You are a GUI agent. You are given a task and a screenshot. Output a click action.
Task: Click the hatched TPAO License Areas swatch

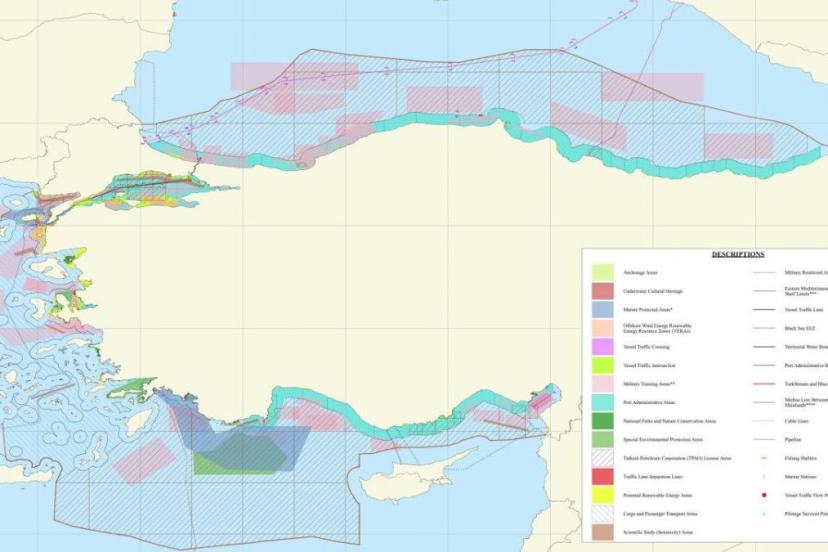(602, 458)
